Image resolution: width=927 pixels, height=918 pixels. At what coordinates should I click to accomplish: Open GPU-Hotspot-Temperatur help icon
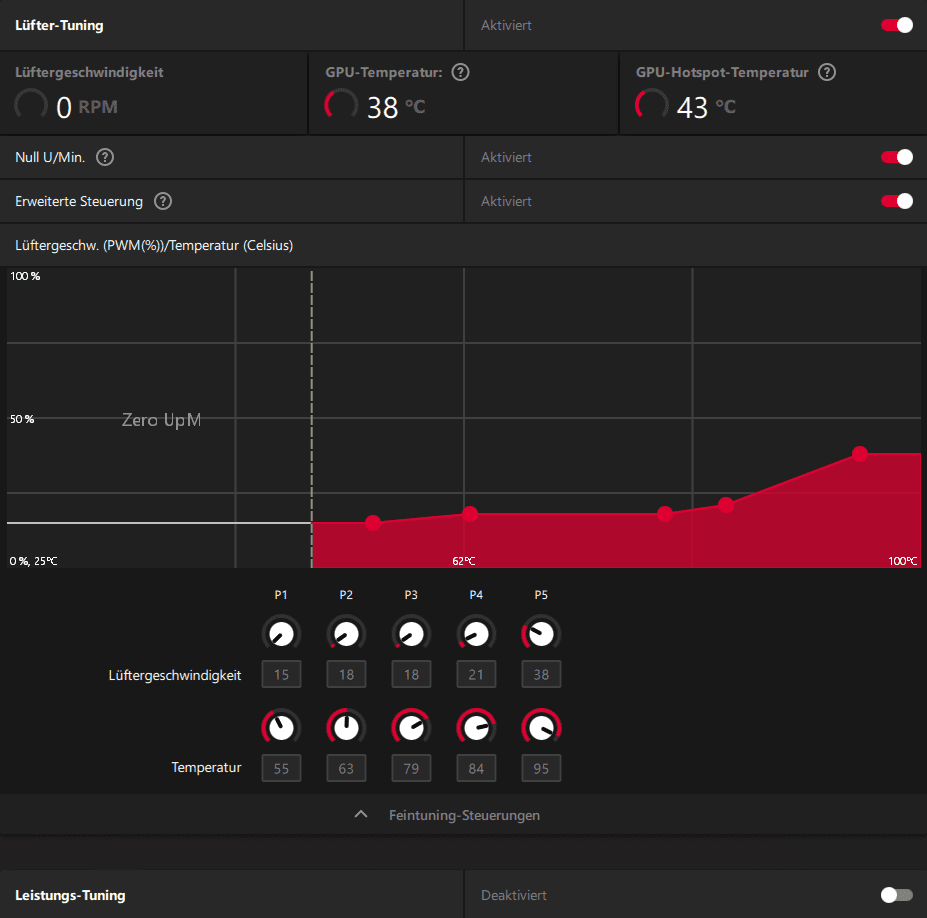(x=826, y=72)
